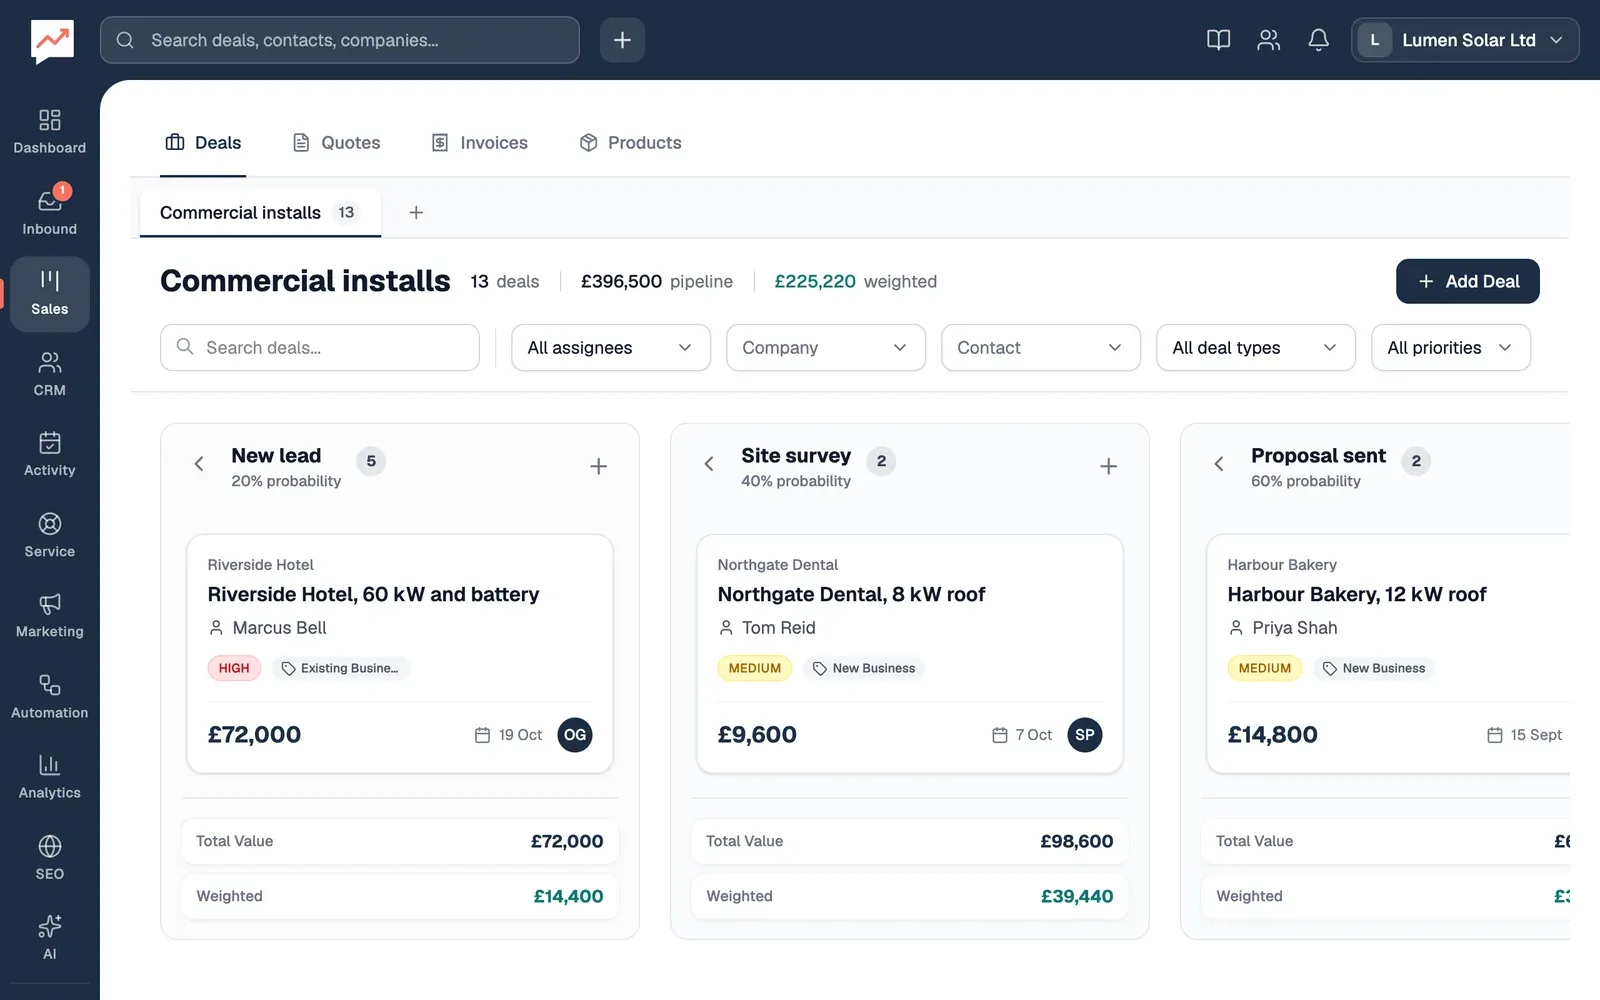Collapse the Site survey column
This screenshot has height=1000, width=1600.
click(709, 464)
